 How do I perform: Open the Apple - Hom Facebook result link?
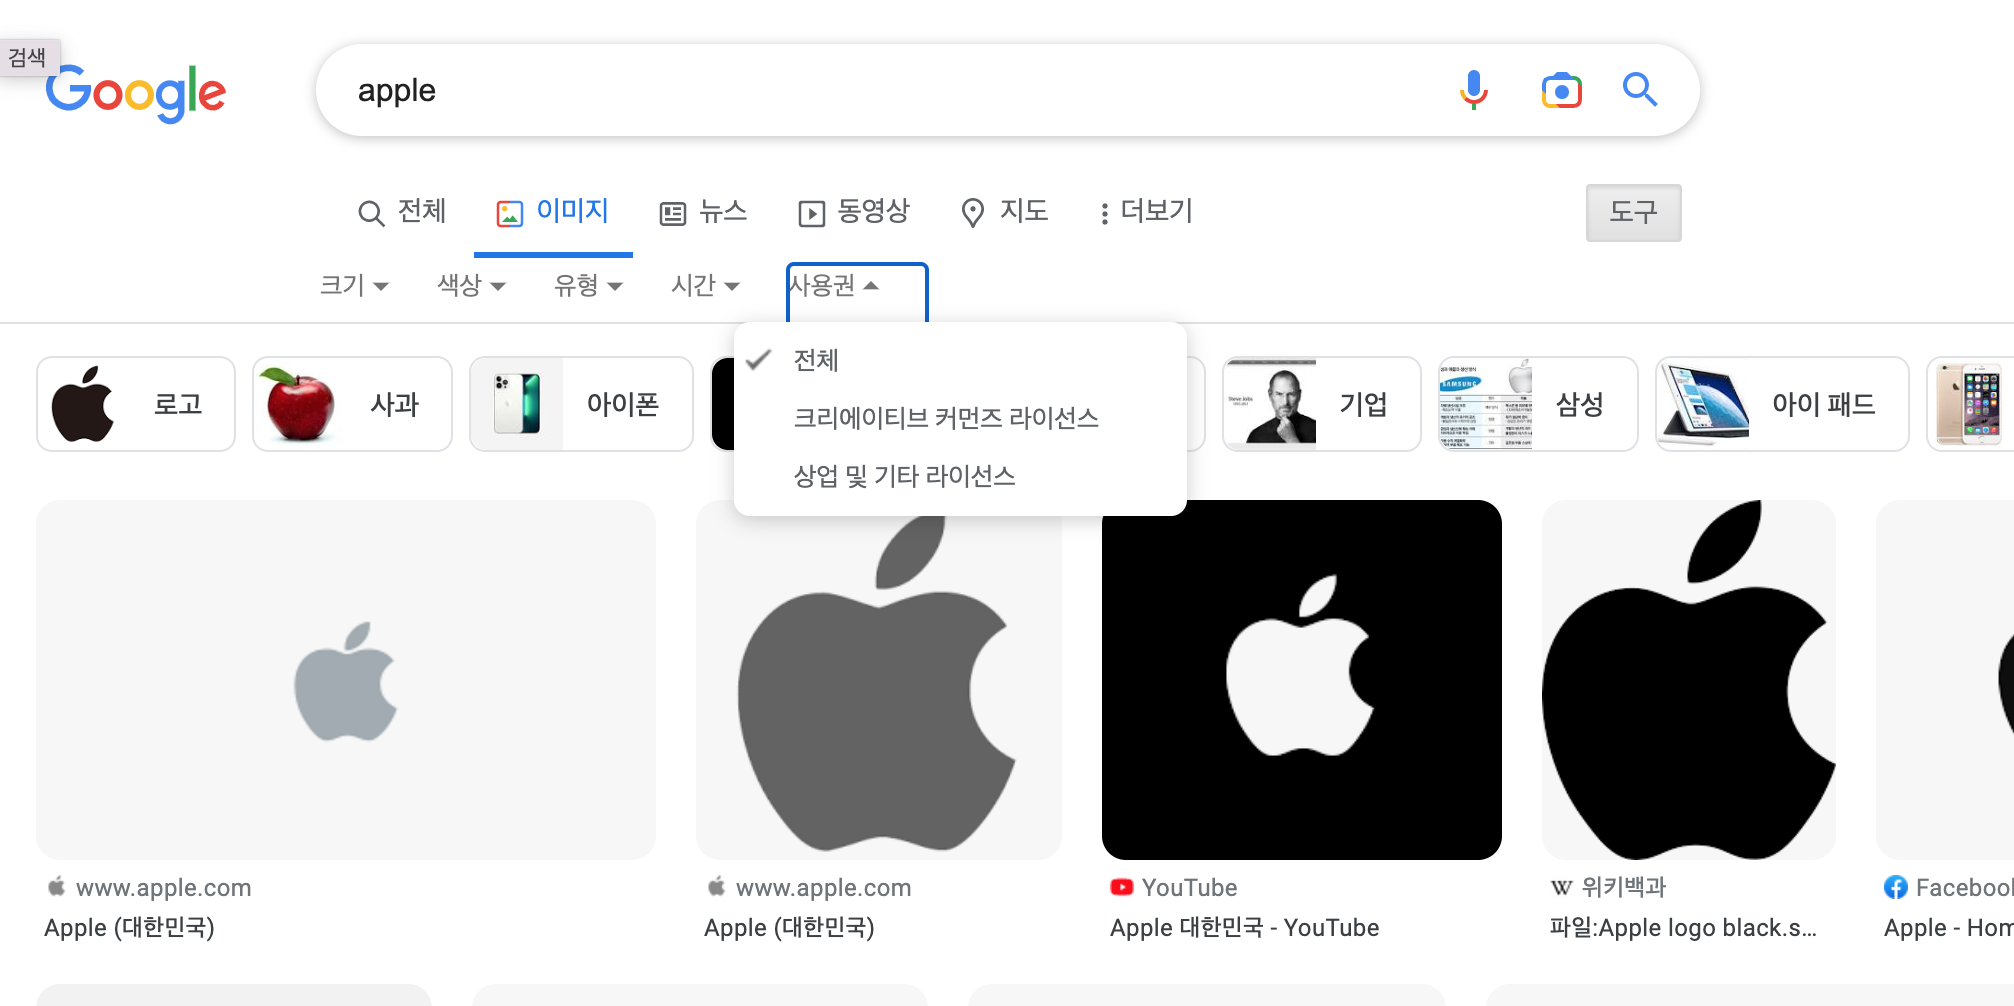tap(1948, 928)
